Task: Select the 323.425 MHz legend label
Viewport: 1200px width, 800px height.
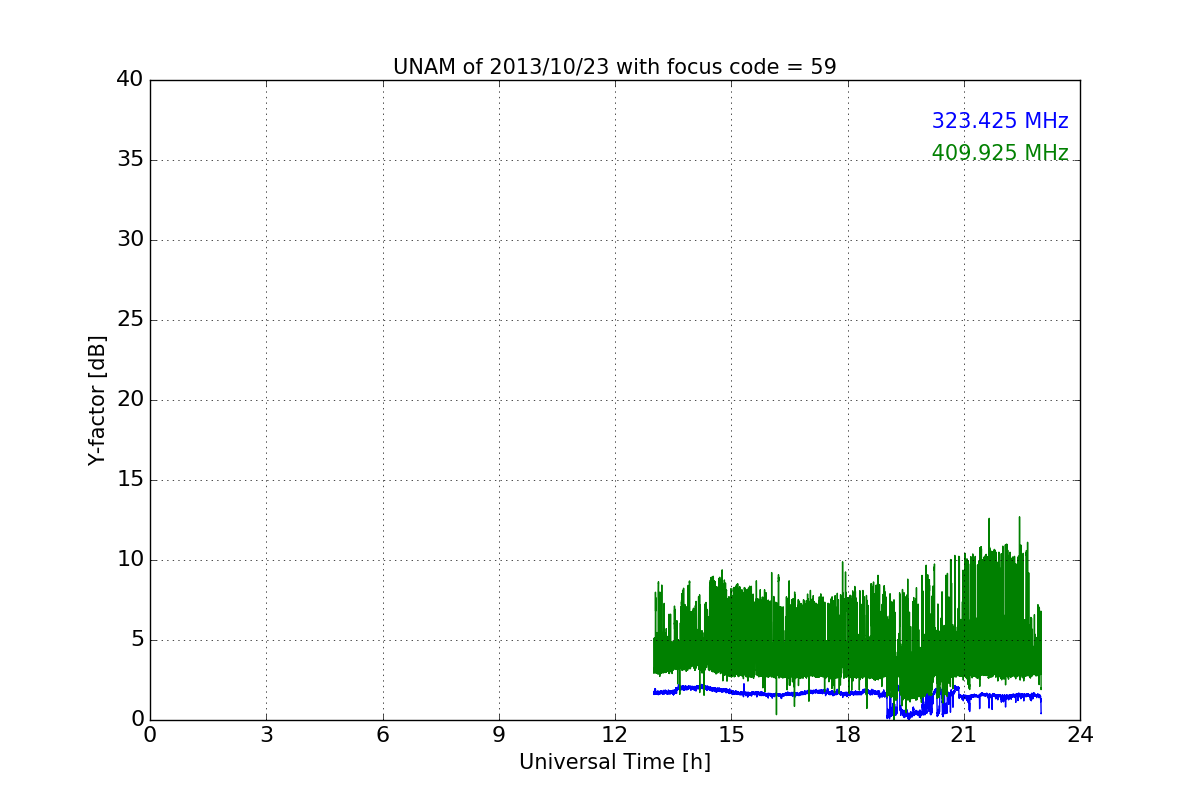Action: 1000,121
